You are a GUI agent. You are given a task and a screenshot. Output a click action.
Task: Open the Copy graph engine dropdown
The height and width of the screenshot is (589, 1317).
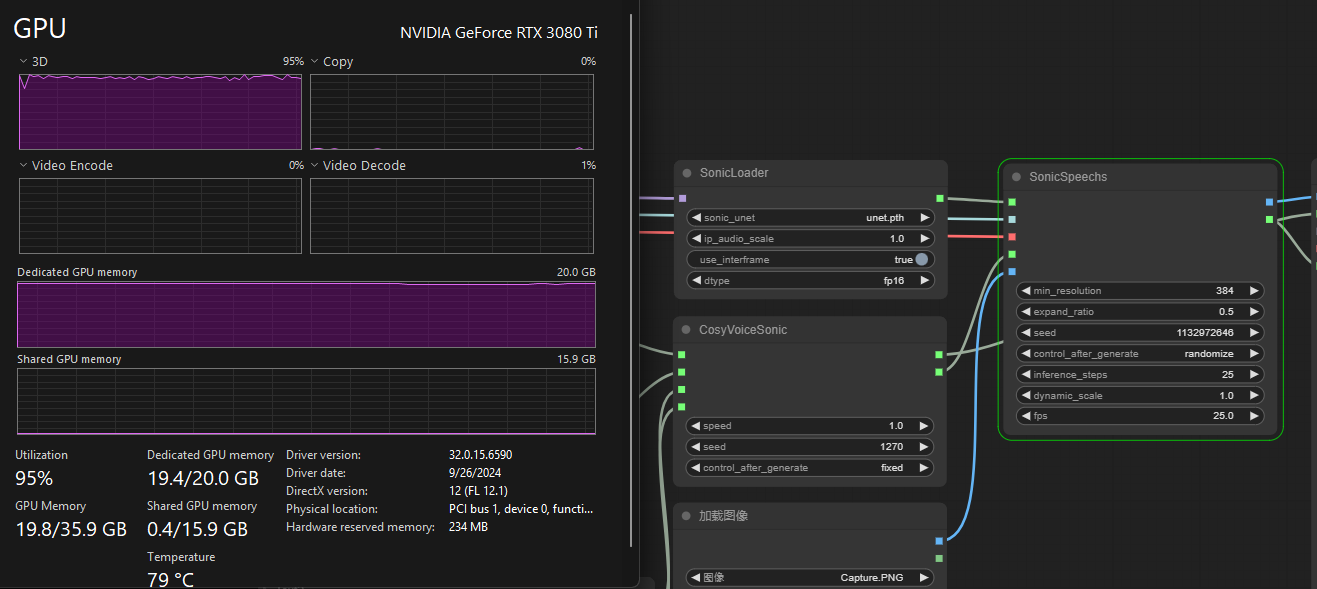pos(315,62)
